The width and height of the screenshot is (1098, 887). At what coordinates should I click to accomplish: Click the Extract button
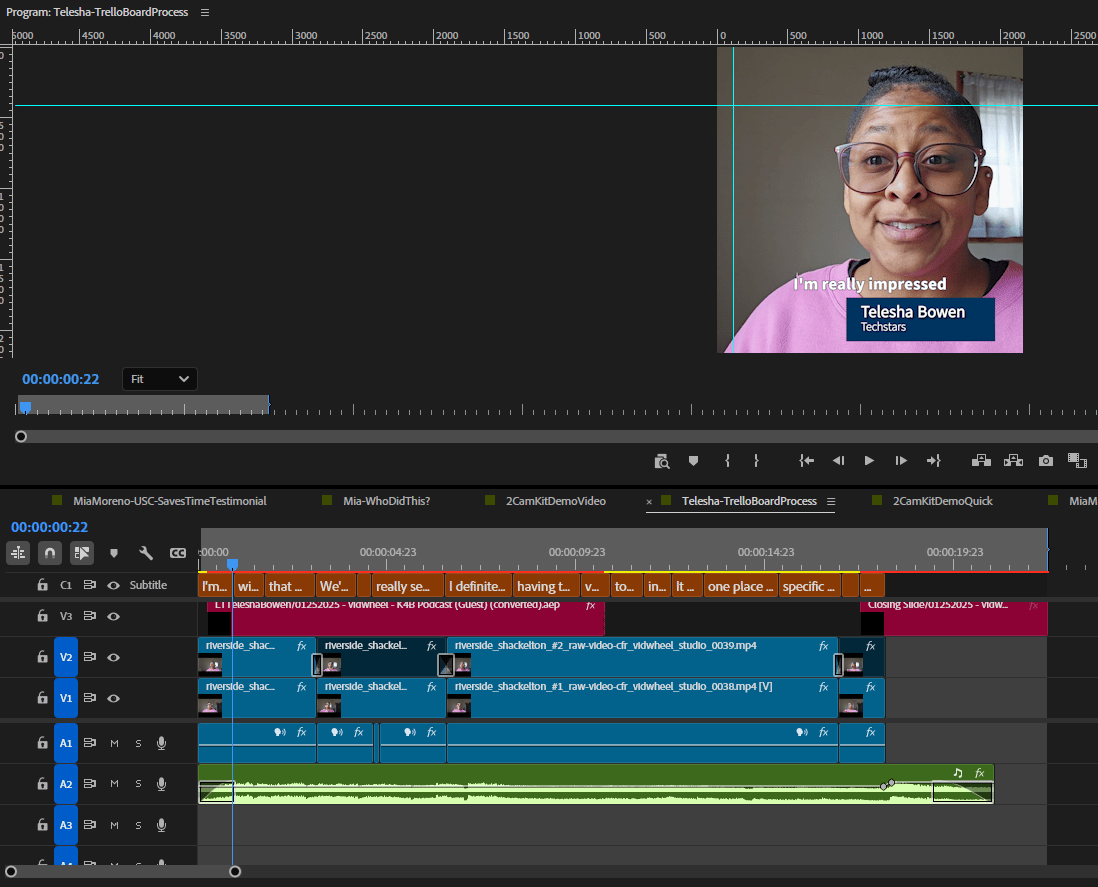[1013, 461]
